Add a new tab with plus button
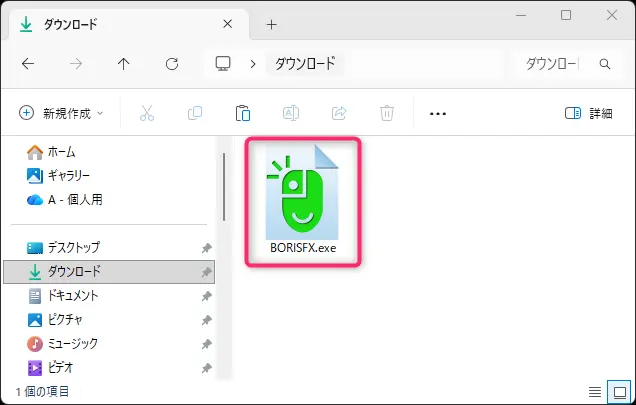 pos(271,25)
